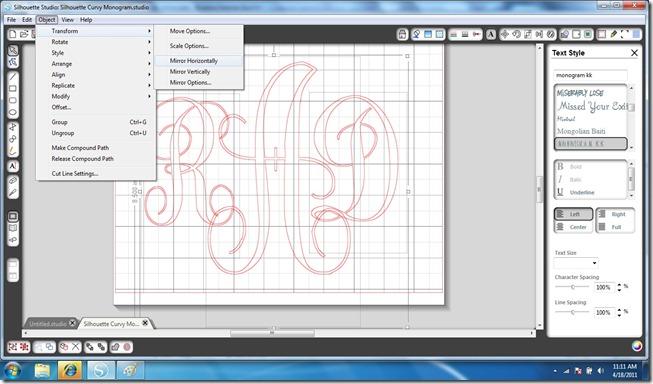This screenshot has height=384, width=653.
Task: Open Internet Explorer from the taskbar
Action: tap(70, 370)
